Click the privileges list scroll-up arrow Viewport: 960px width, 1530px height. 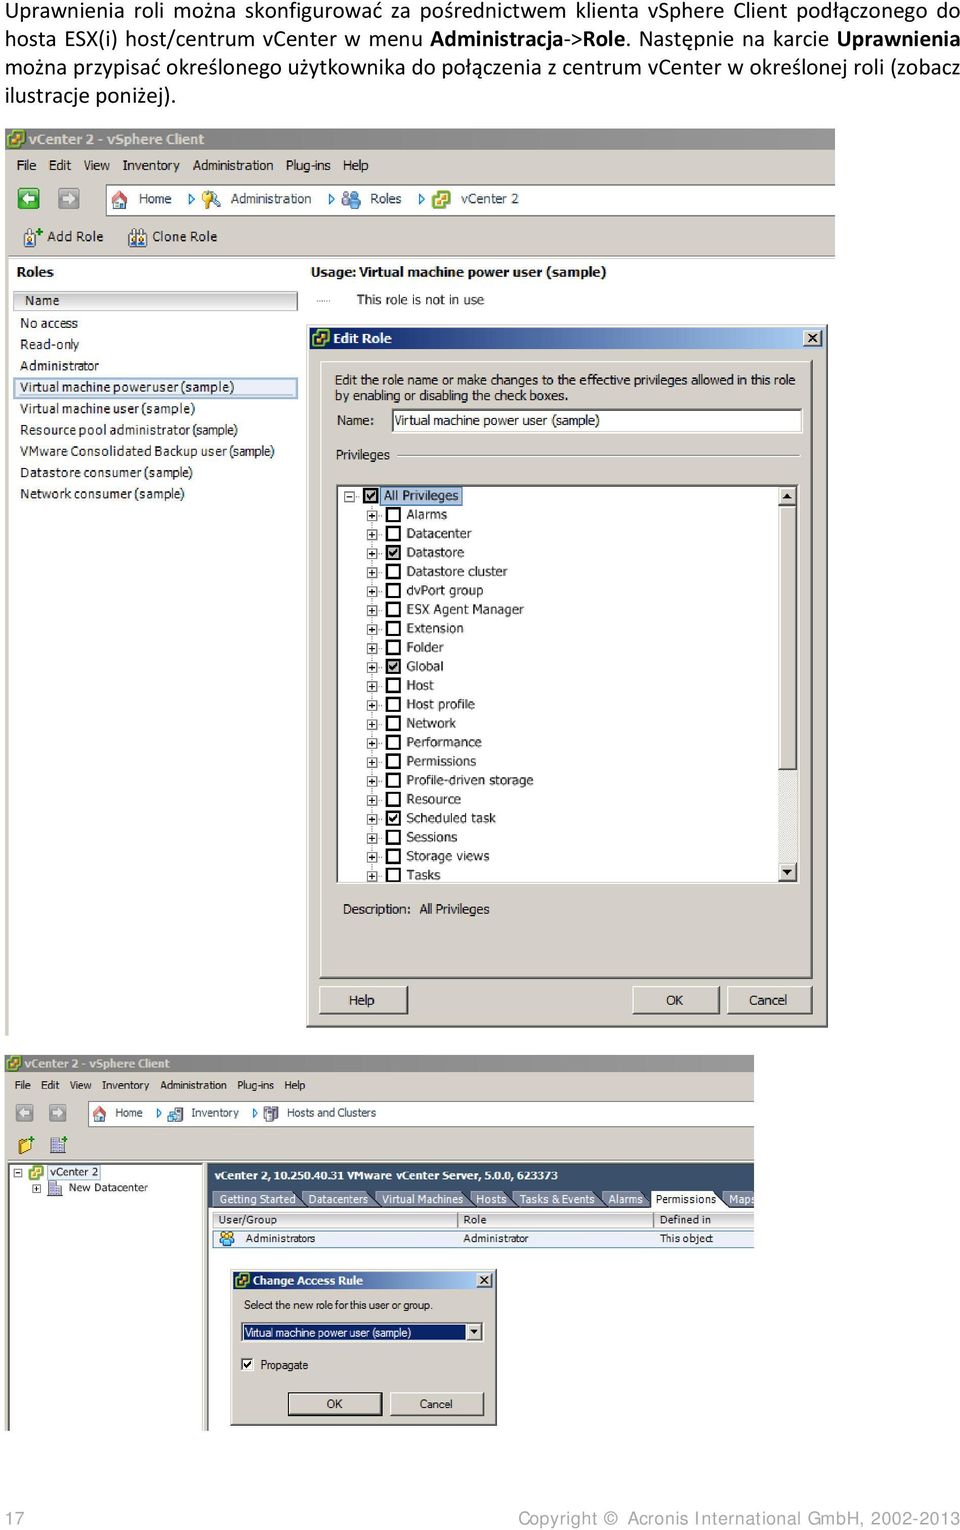(x=788, y=496)
